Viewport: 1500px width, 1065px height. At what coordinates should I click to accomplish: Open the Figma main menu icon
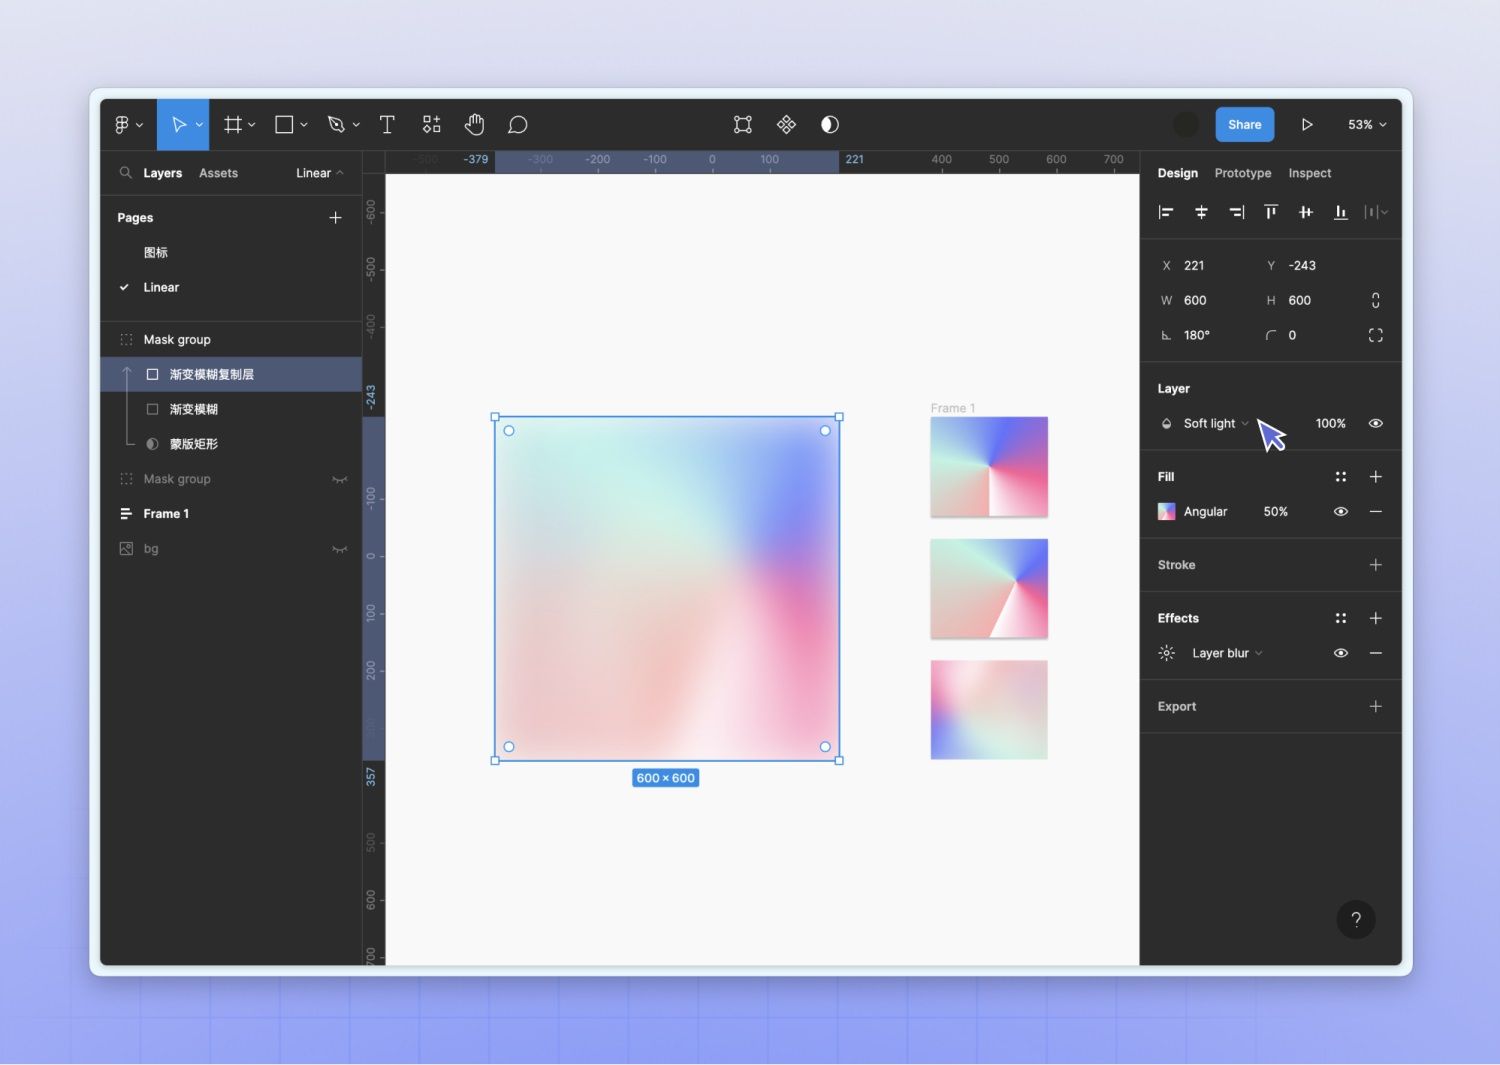pos(122,125)
